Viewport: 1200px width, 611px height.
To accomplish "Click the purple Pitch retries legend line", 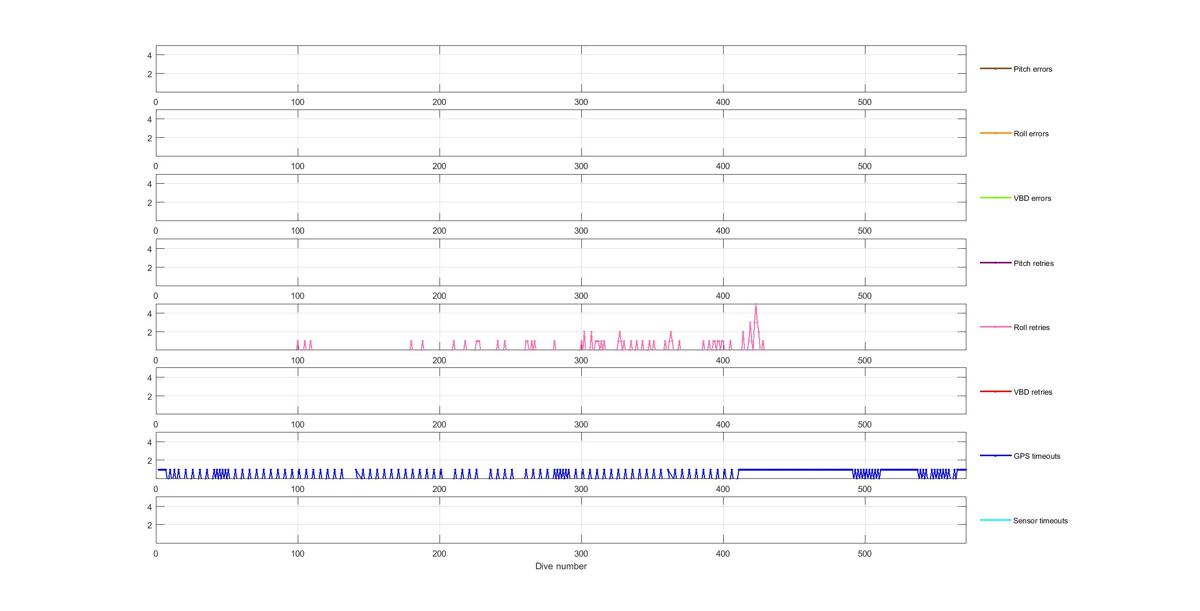I will (x=995, y=262).
